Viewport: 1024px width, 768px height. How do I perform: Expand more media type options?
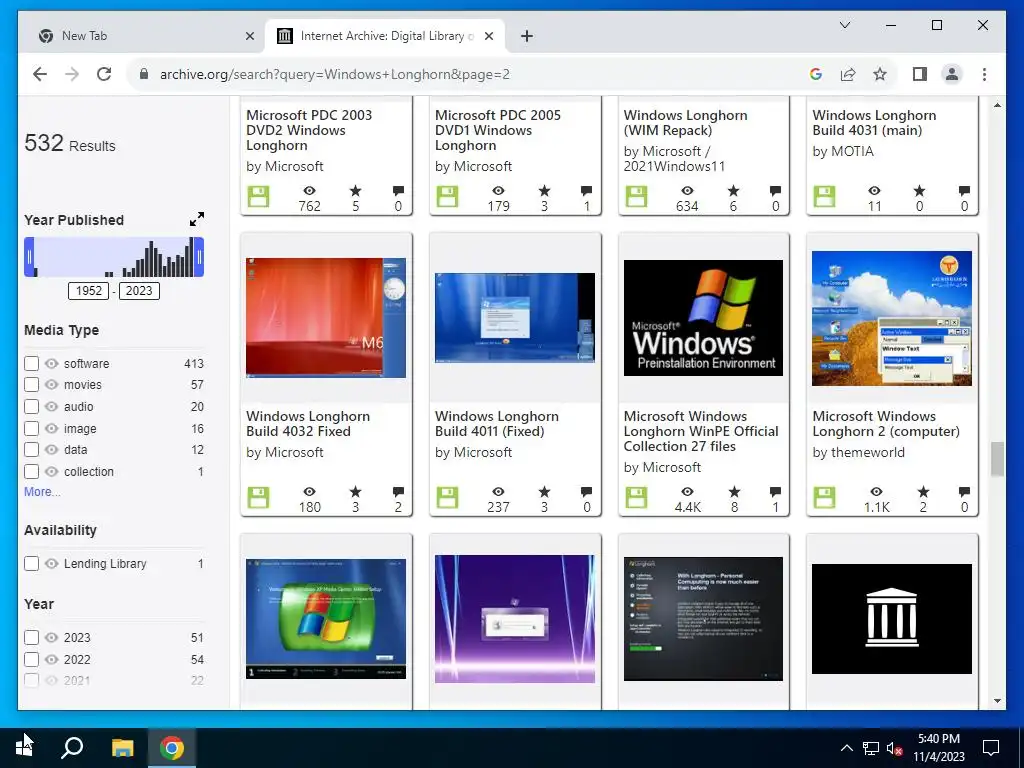tap(42, 492)
